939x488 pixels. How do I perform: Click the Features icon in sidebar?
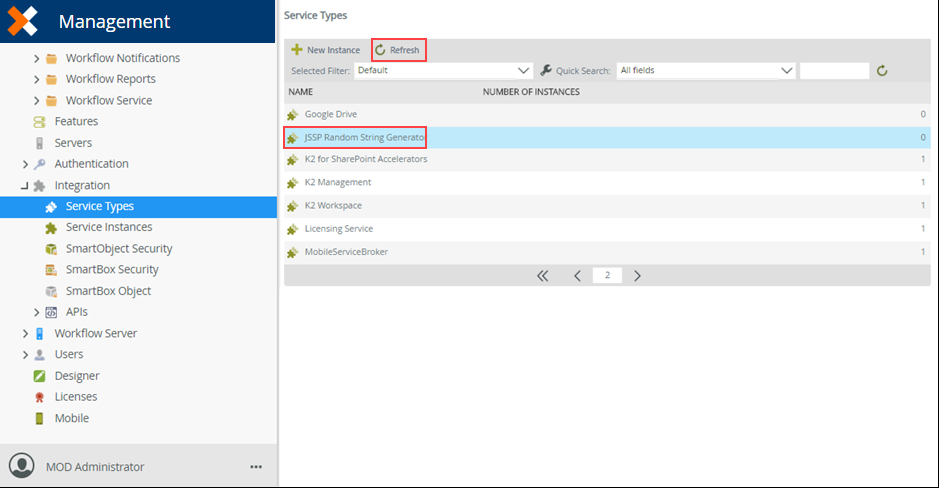[x=39, y=122]
